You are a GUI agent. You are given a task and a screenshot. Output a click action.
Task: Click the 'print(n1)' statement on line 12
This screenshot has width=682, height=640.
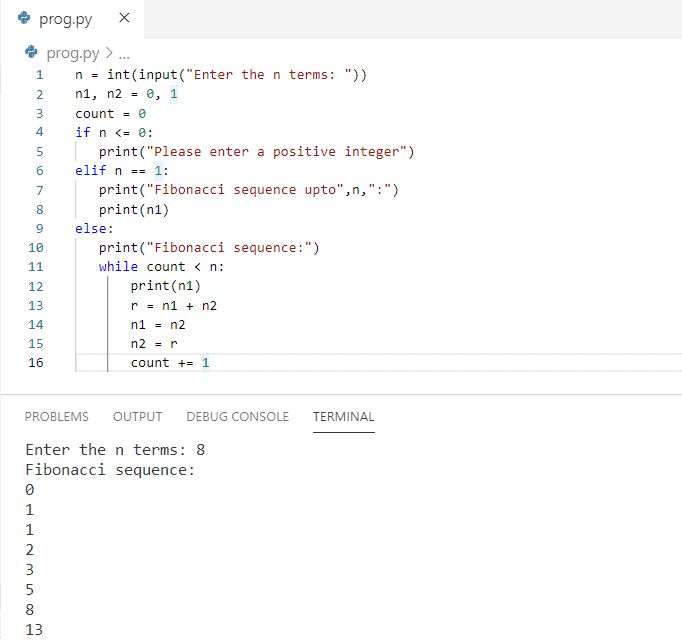click(x=165, y=286)
